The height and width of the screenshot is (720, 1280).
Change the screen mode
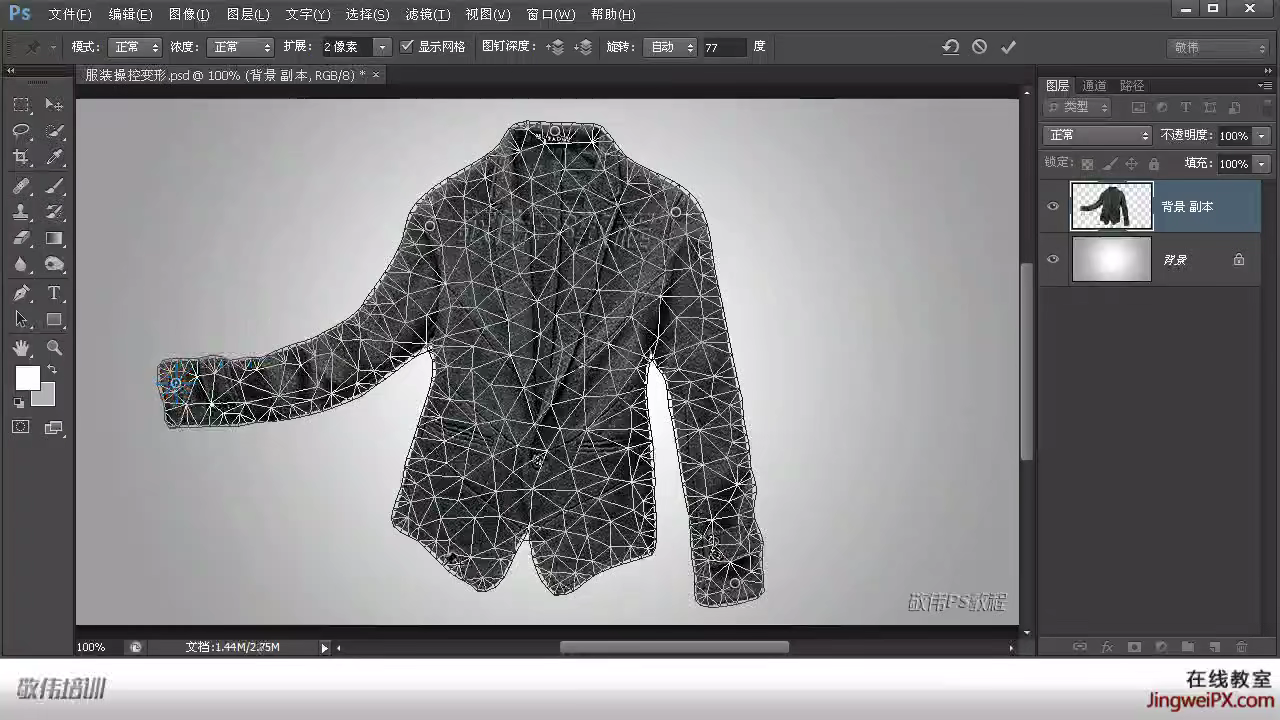tap(54, 428)
